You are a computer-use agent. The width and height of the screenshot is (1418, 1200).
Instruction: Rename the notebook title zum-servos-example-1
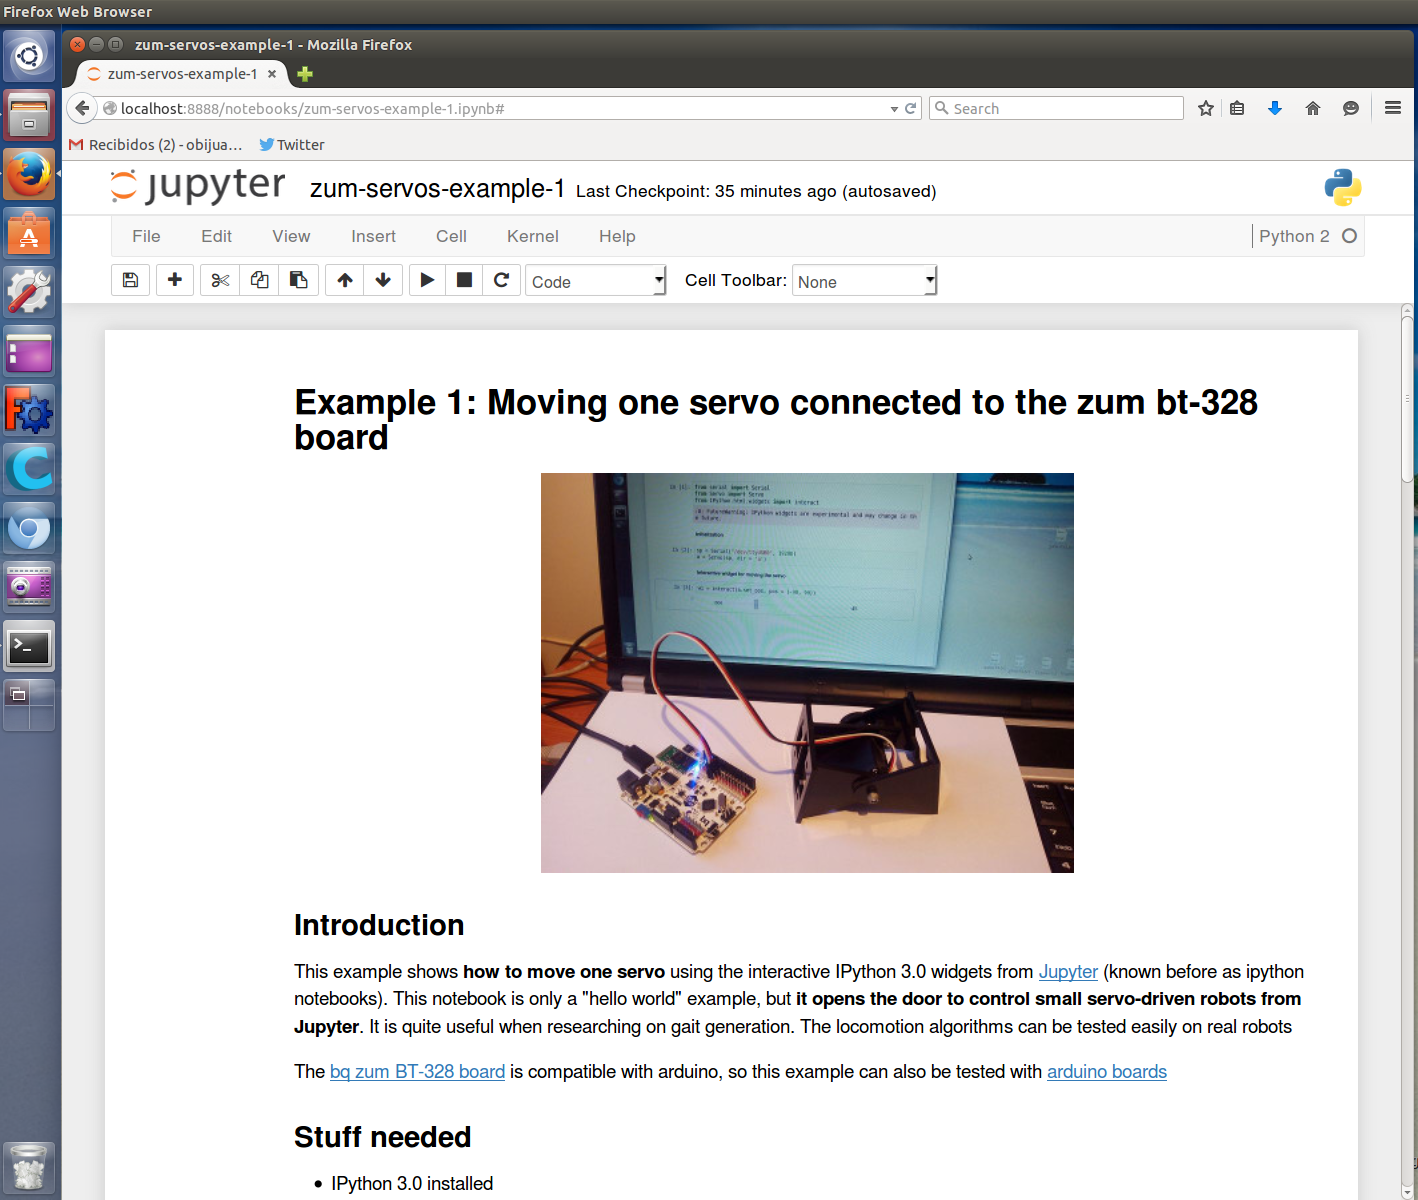point(437,189)
